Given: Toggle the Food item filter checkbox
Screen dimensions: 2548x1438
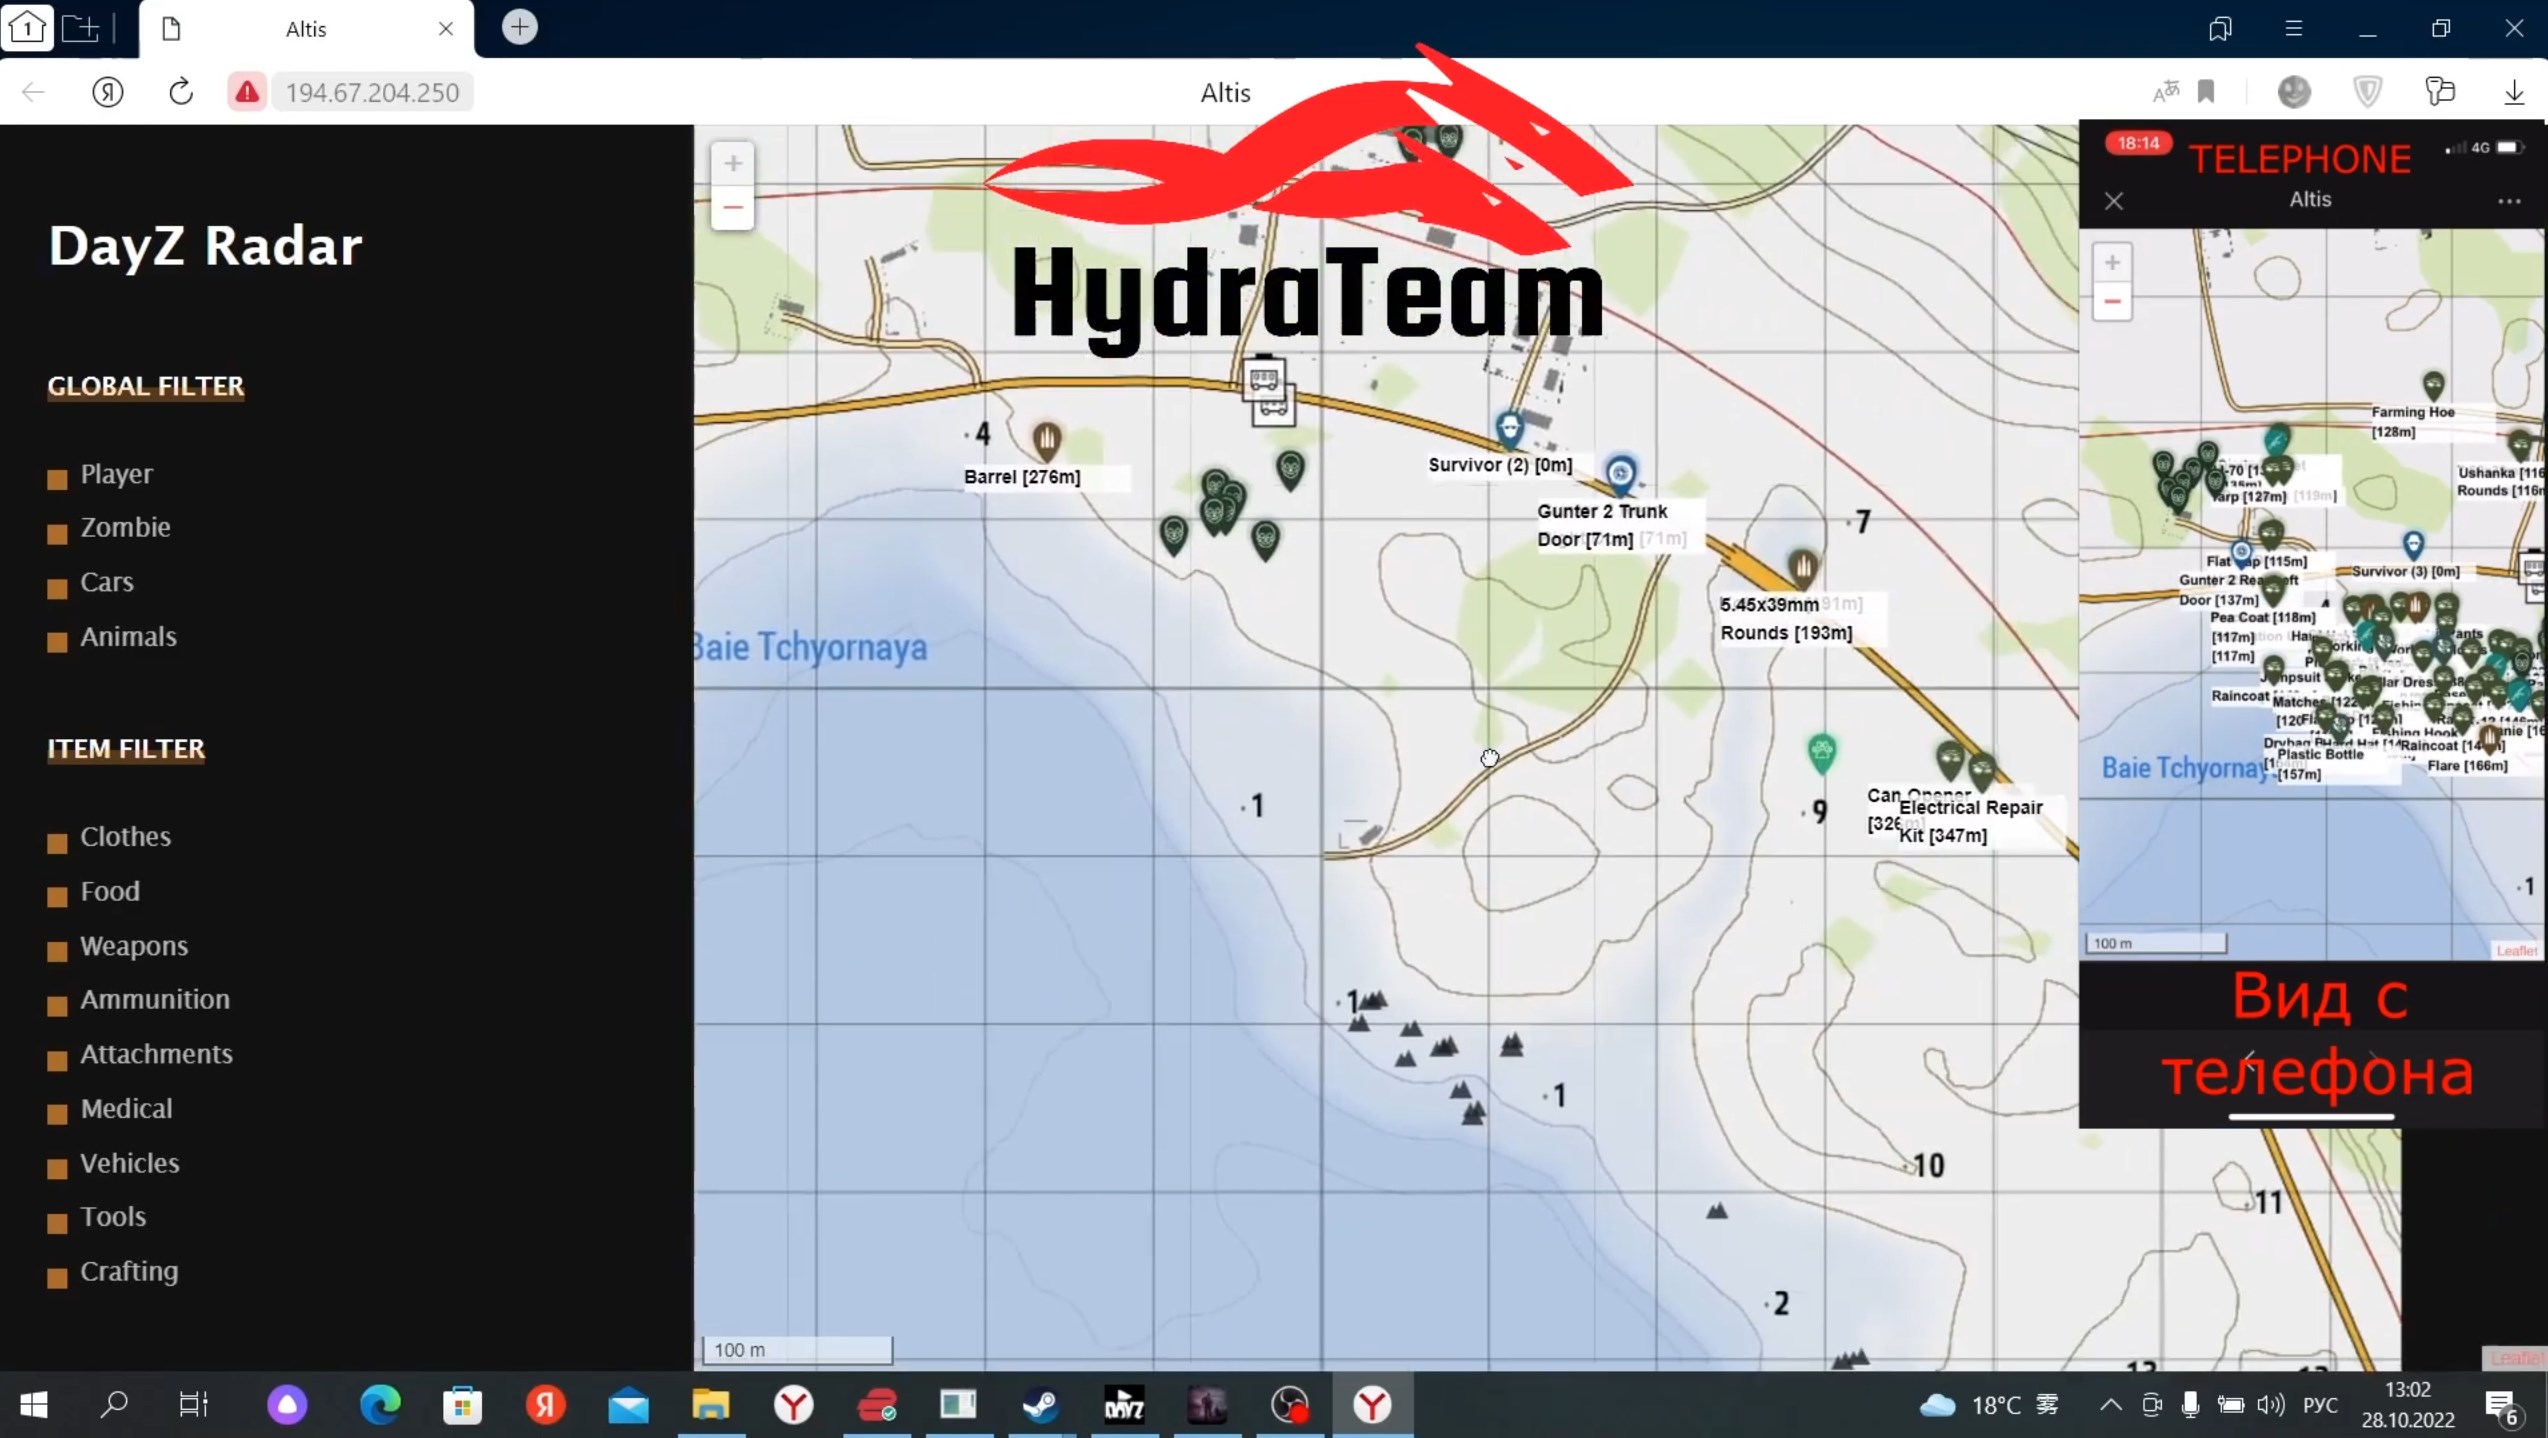Looking at the screenshot, I should coord(58,896).
